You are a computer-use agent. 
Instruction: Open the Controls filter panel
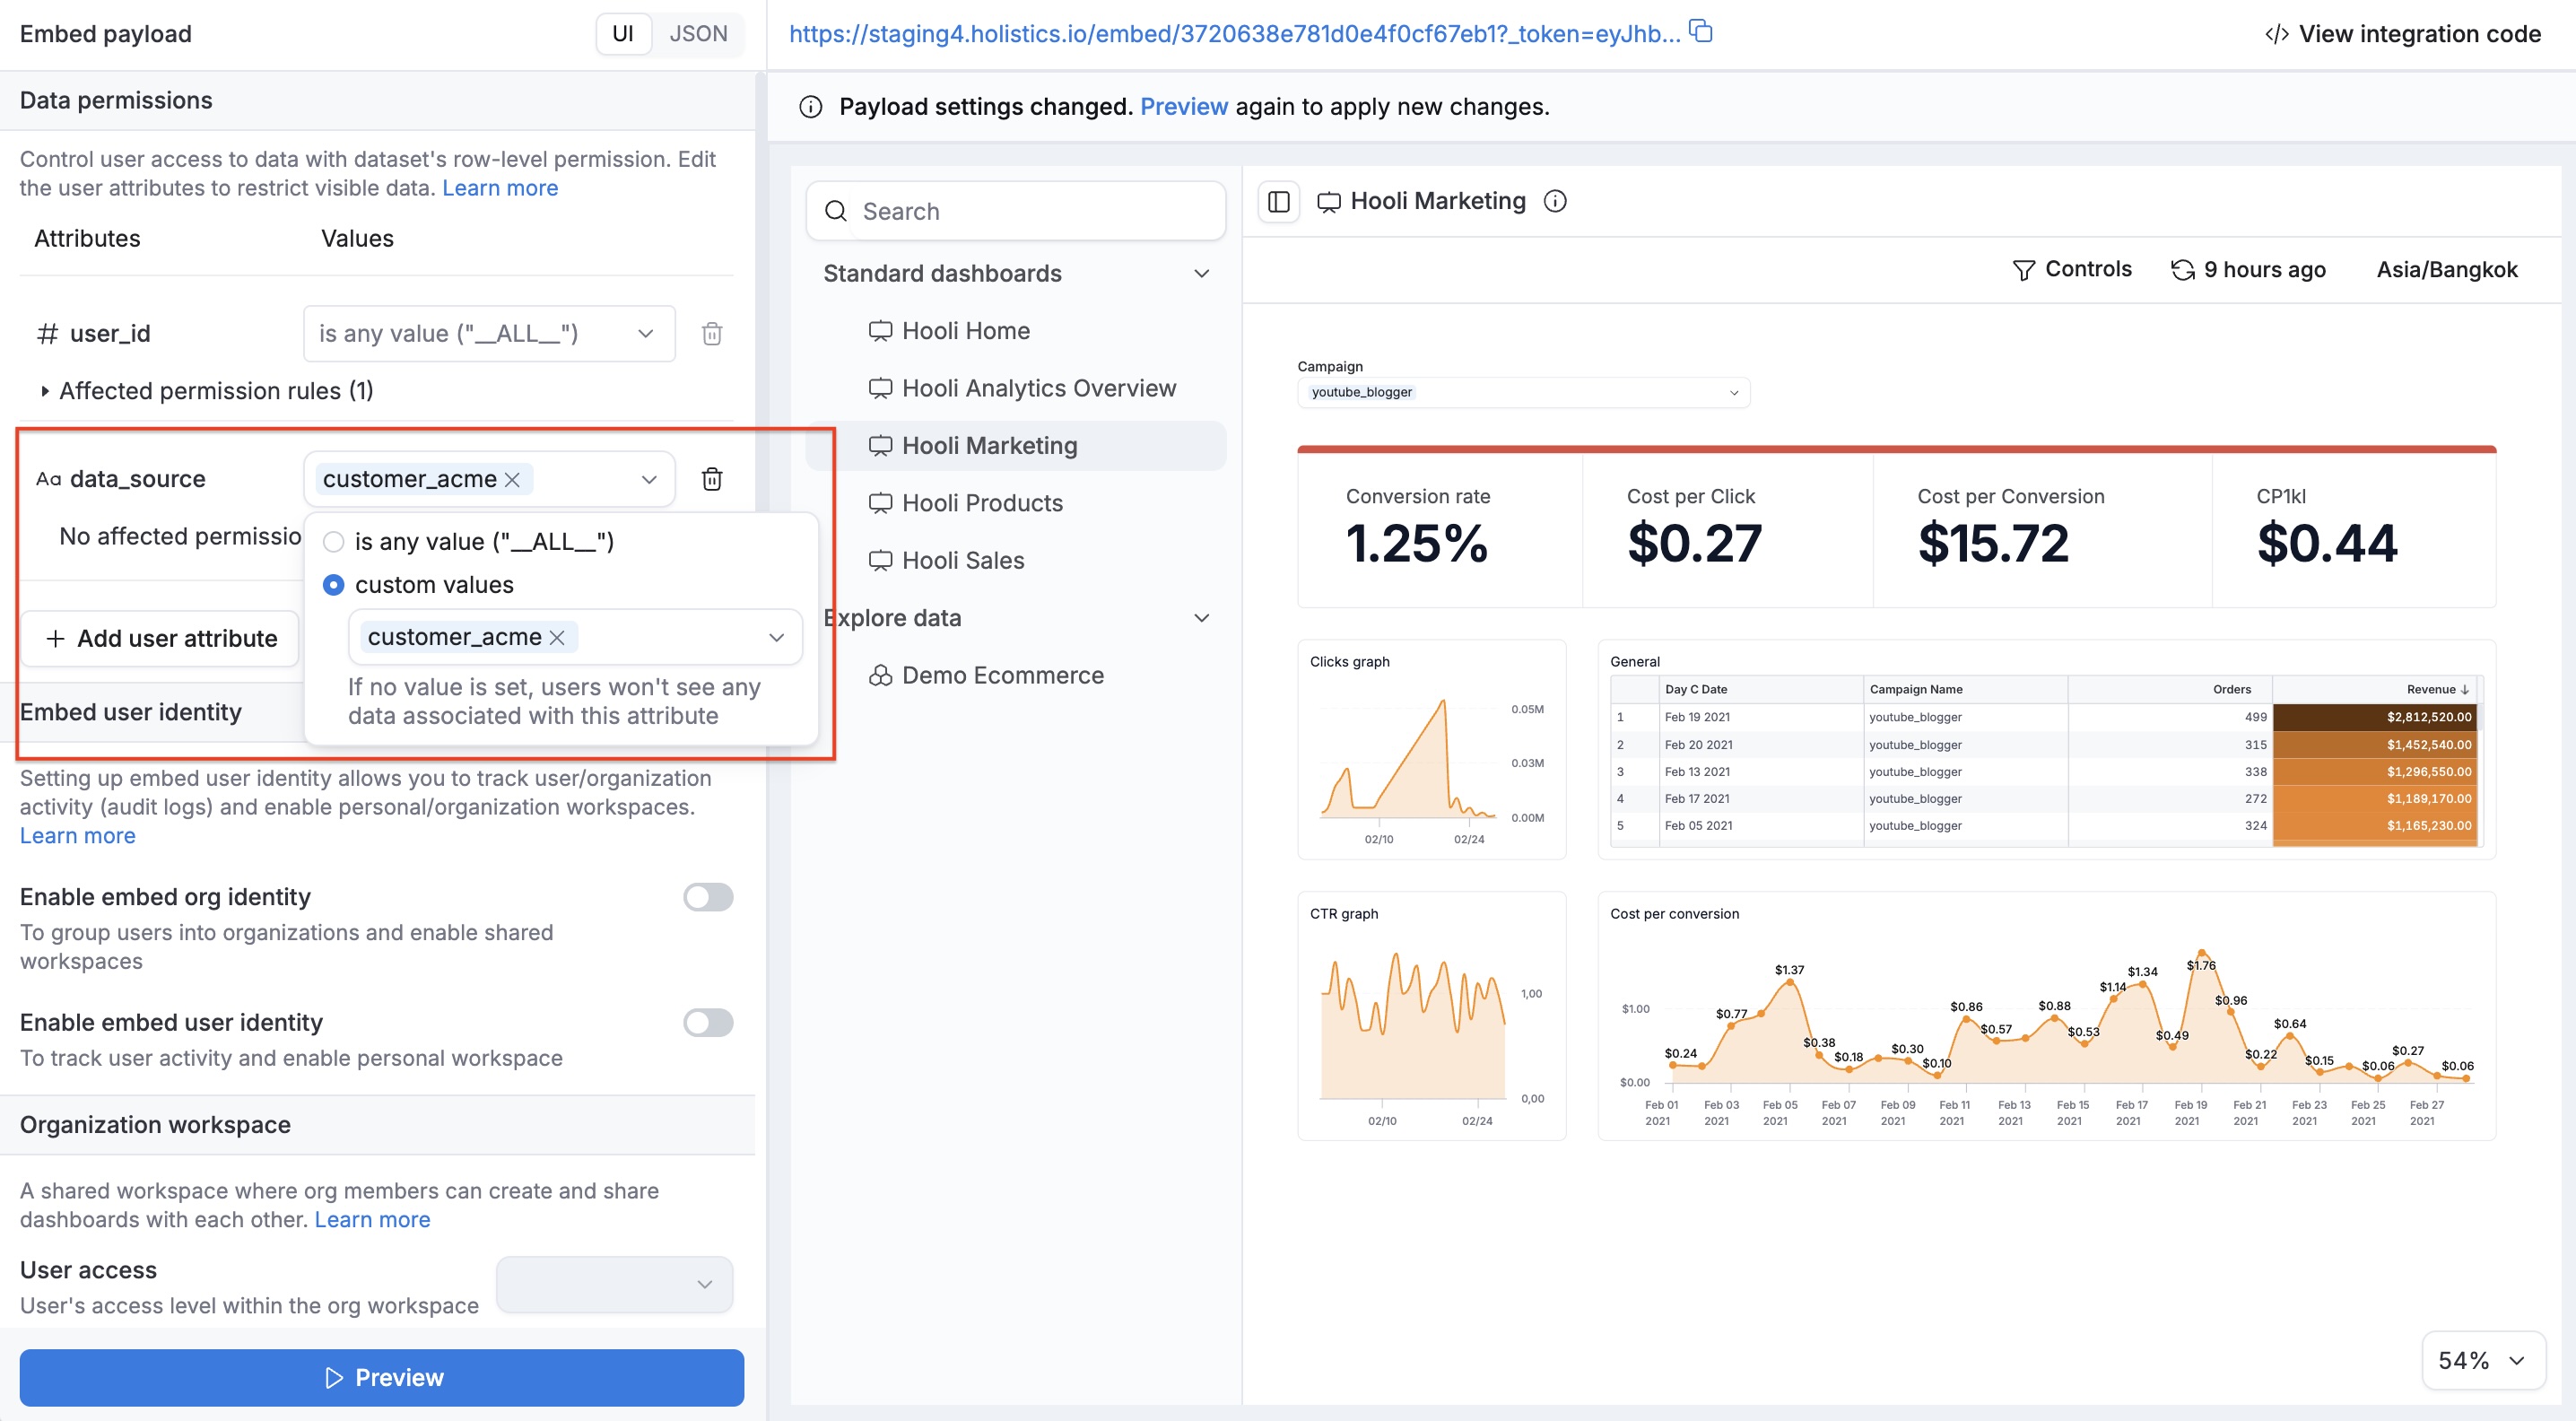(2072, 268)
